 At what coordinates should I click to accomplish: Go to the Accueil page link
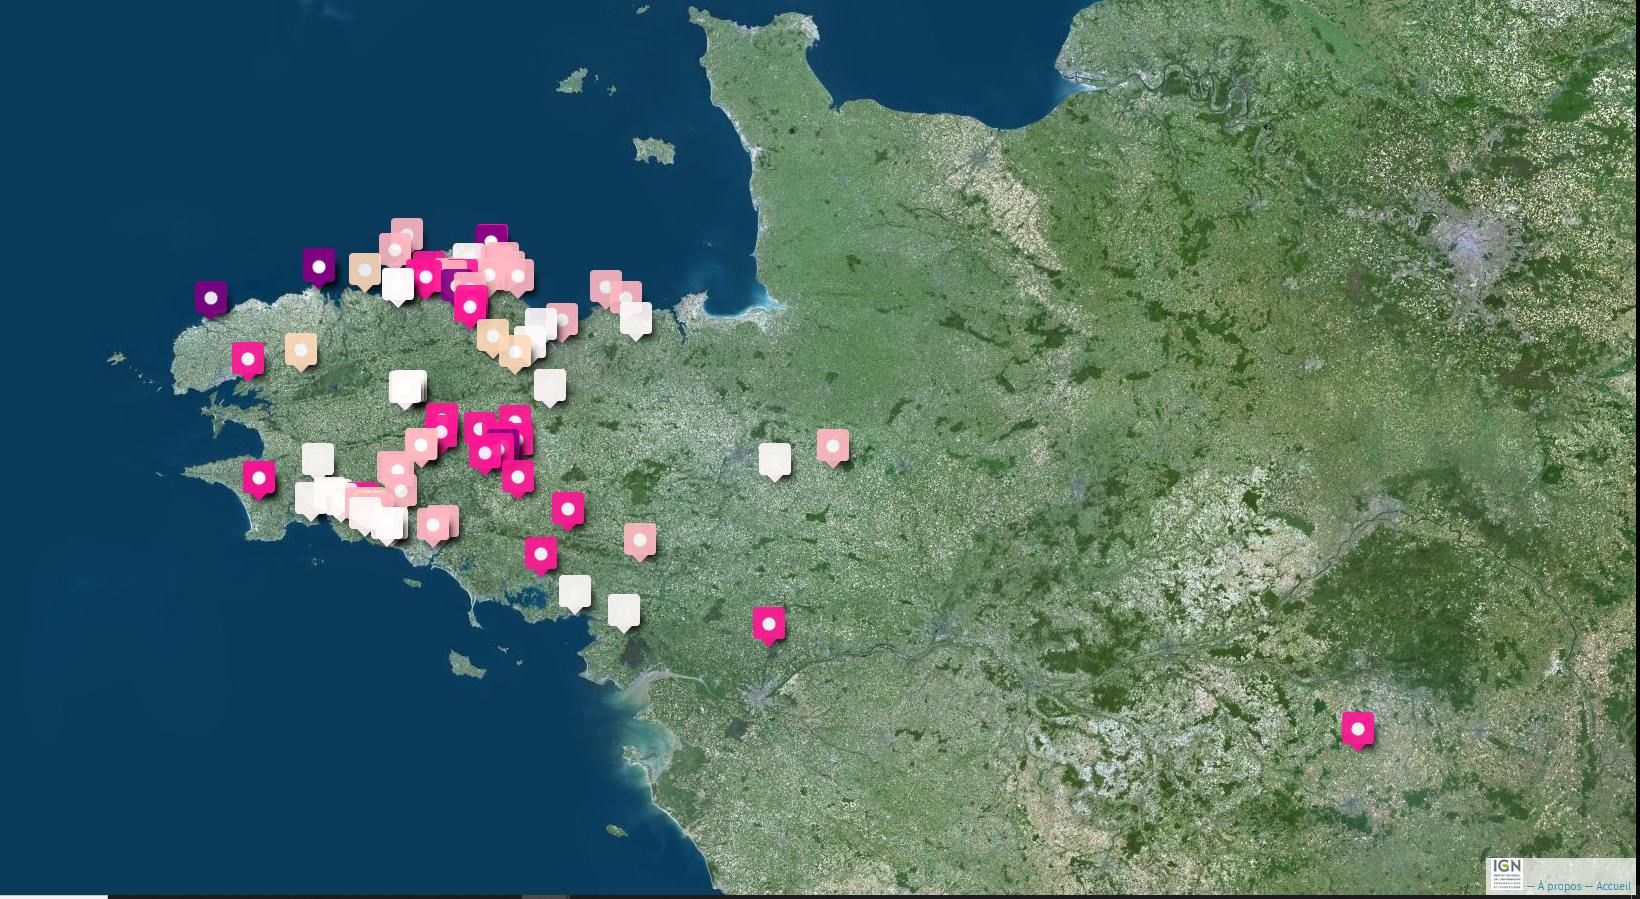1612,886
